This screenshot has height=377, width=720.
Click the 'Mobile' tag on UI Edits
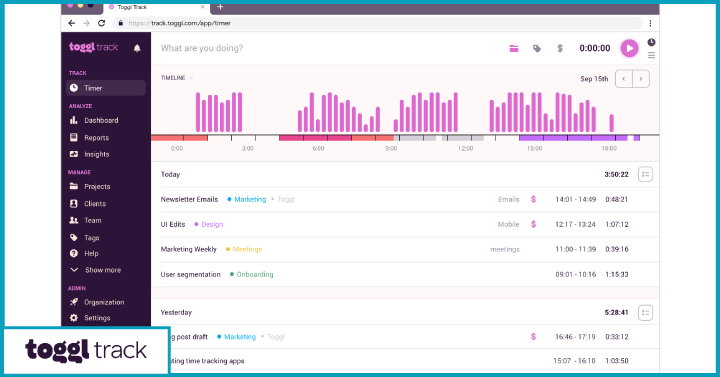tap(509, 225)
